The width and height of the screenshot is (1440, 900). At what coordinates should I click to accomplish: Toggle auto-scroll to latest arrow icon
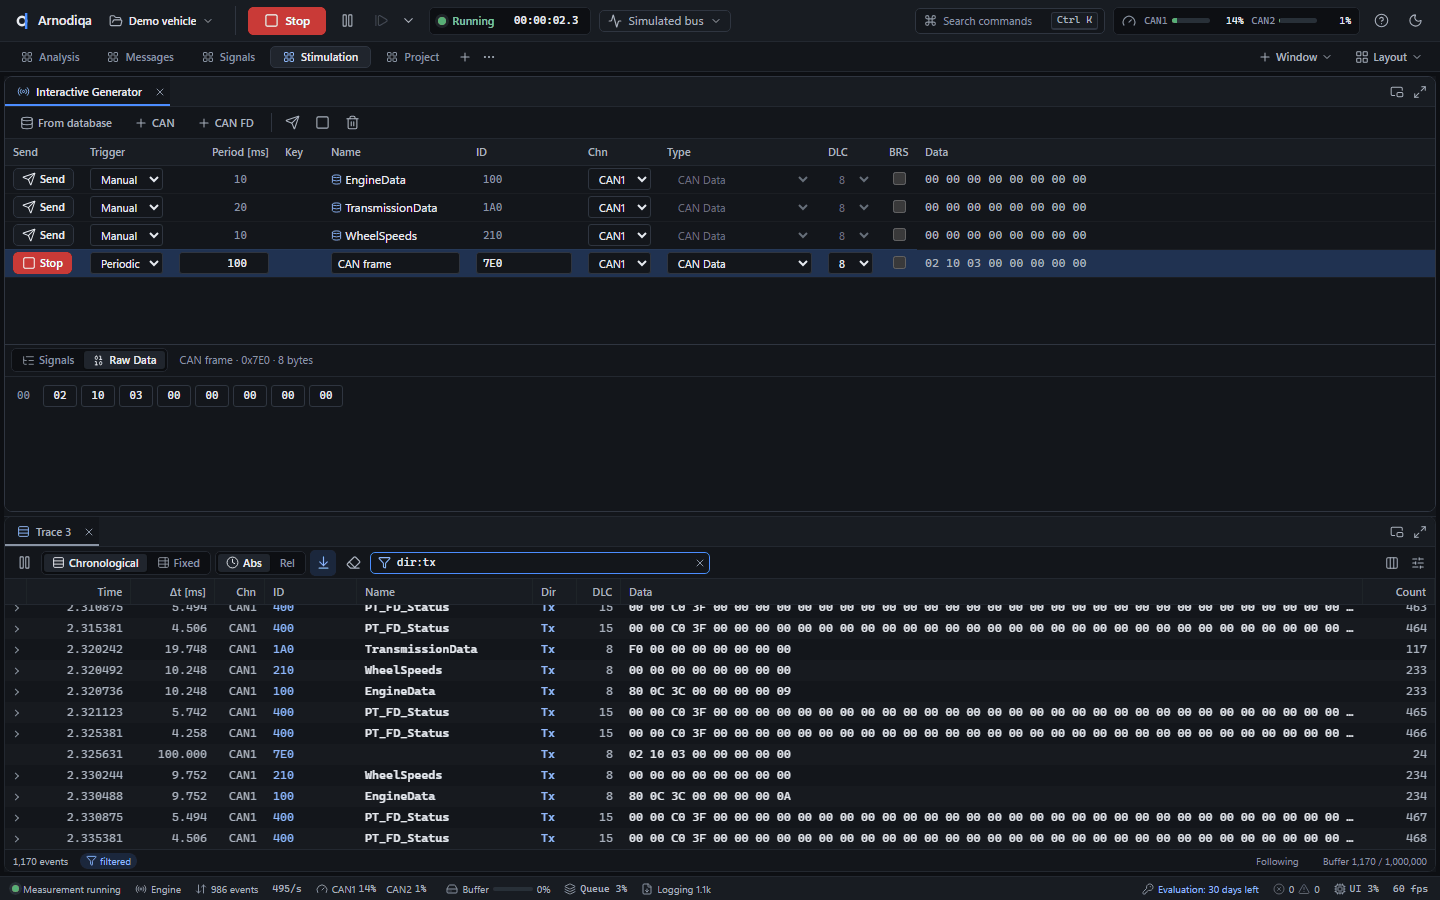[323, 563]
